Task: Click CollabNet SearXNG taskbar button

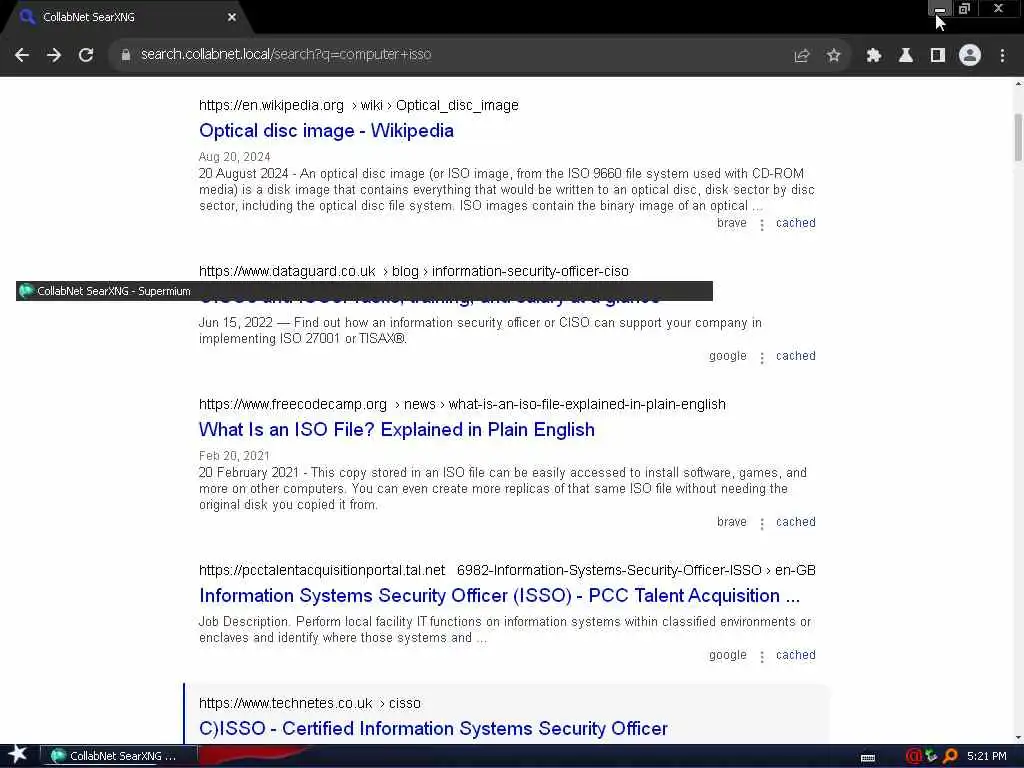Action: pos(119,756)
